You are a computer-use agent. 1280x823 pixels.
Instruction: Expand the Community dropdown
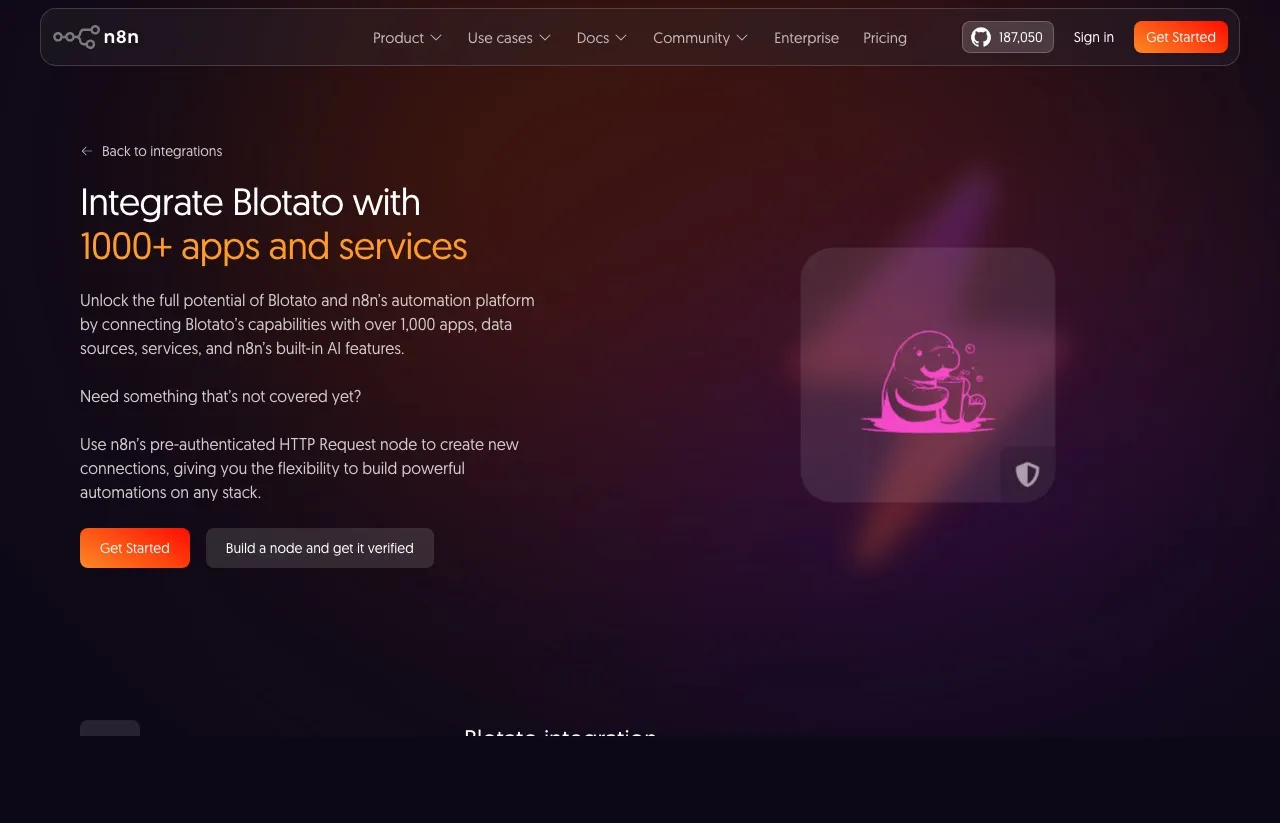[700, 38]
